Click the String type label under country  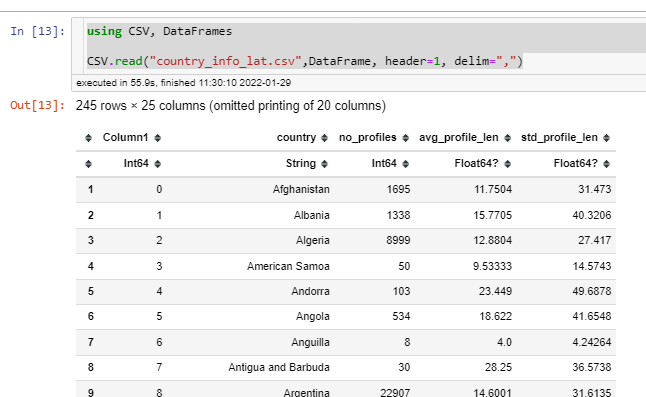[301, 163]
